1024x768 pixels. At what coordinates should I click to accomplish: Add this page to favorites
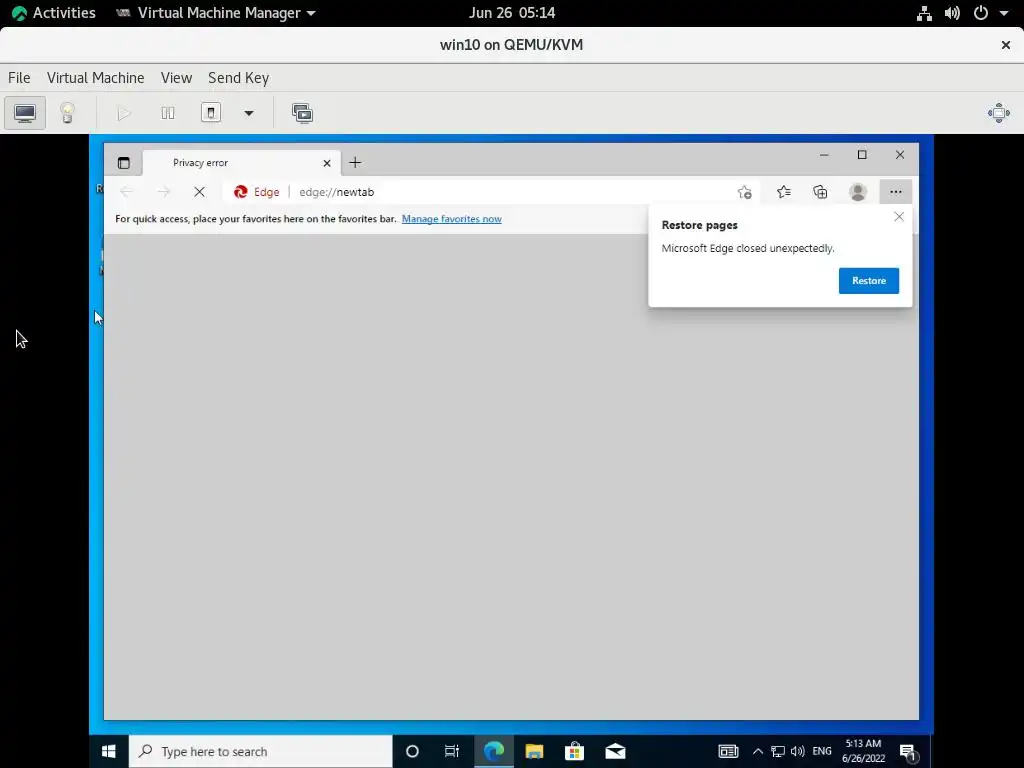[x=744, y=192]
